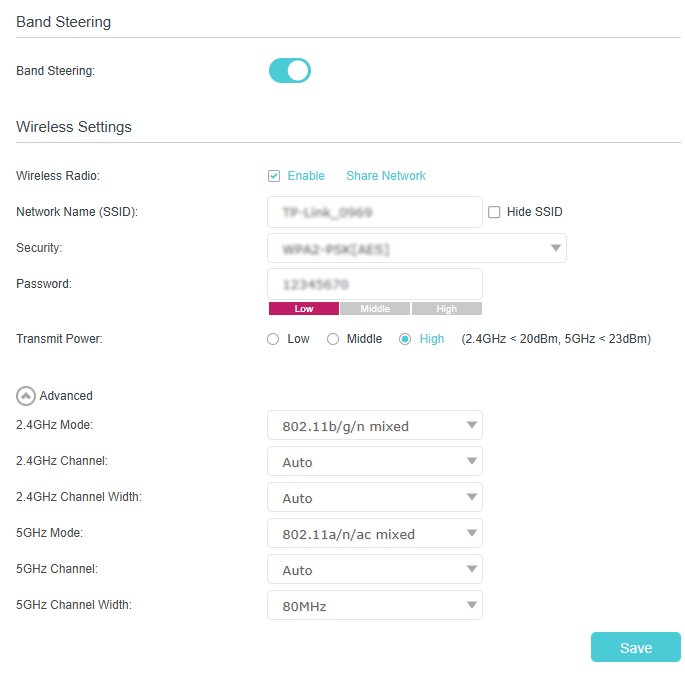Click the Password input field

coord(374,284)
